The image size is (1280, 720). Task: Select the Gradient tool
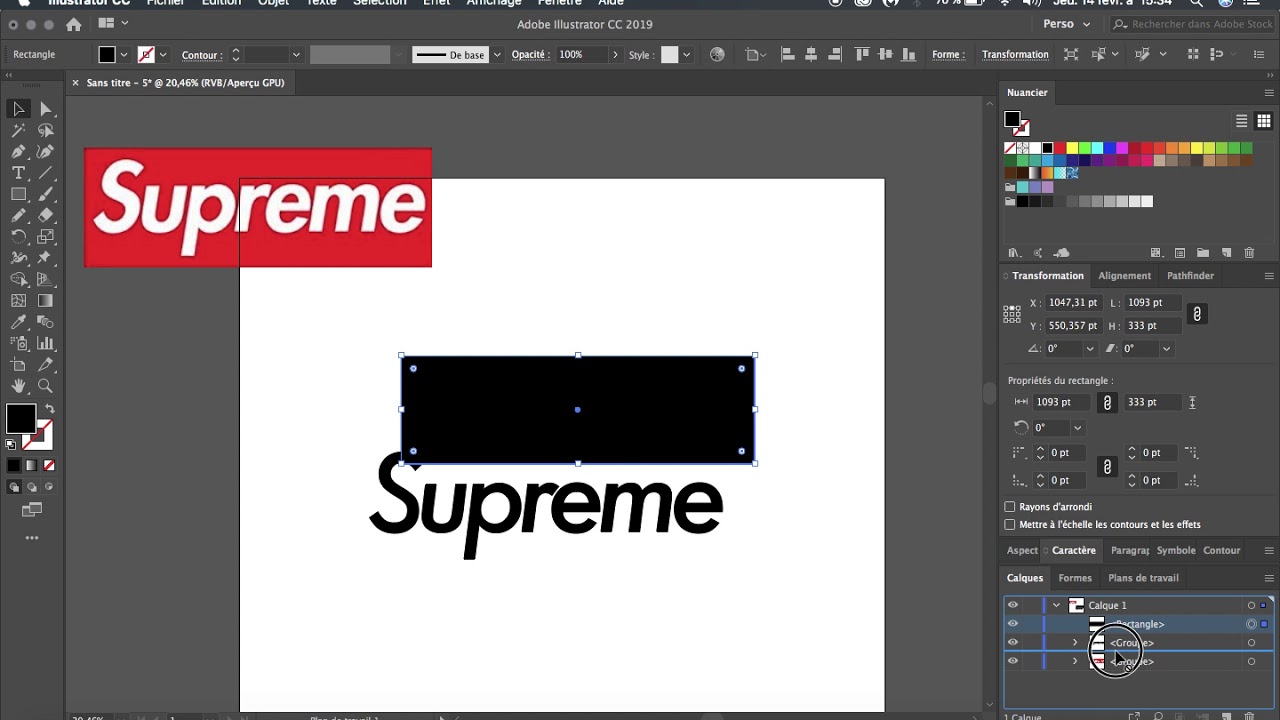pyautogui.click(x=45, y=301)
